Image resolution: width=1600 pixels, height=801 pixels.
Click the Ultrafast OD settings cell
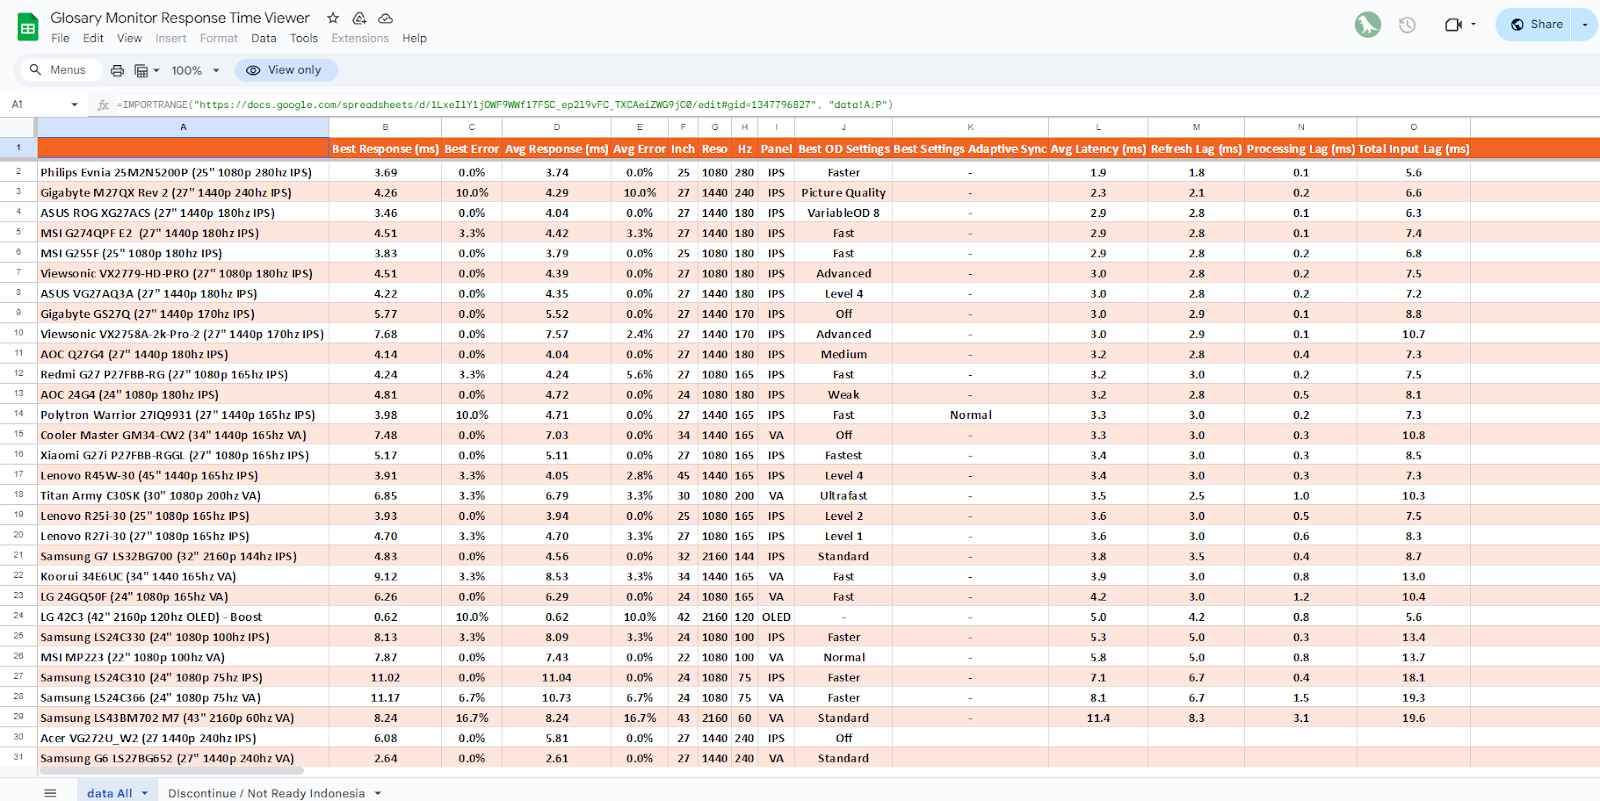[844, 495]
